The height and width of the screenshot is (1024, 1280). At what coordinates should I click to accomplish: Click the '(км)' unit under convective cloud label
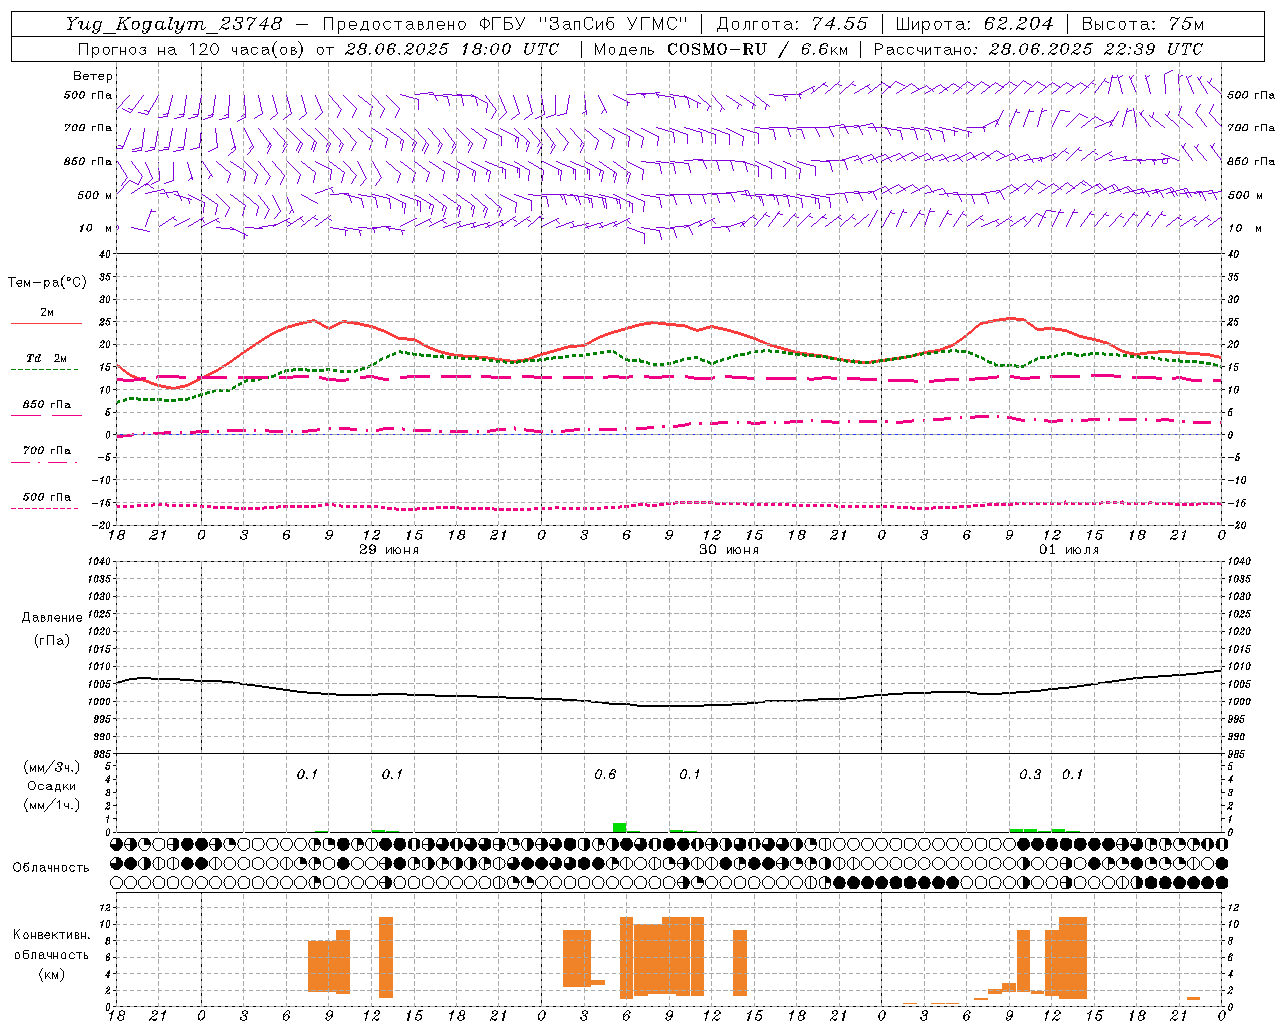pos(52,974)
